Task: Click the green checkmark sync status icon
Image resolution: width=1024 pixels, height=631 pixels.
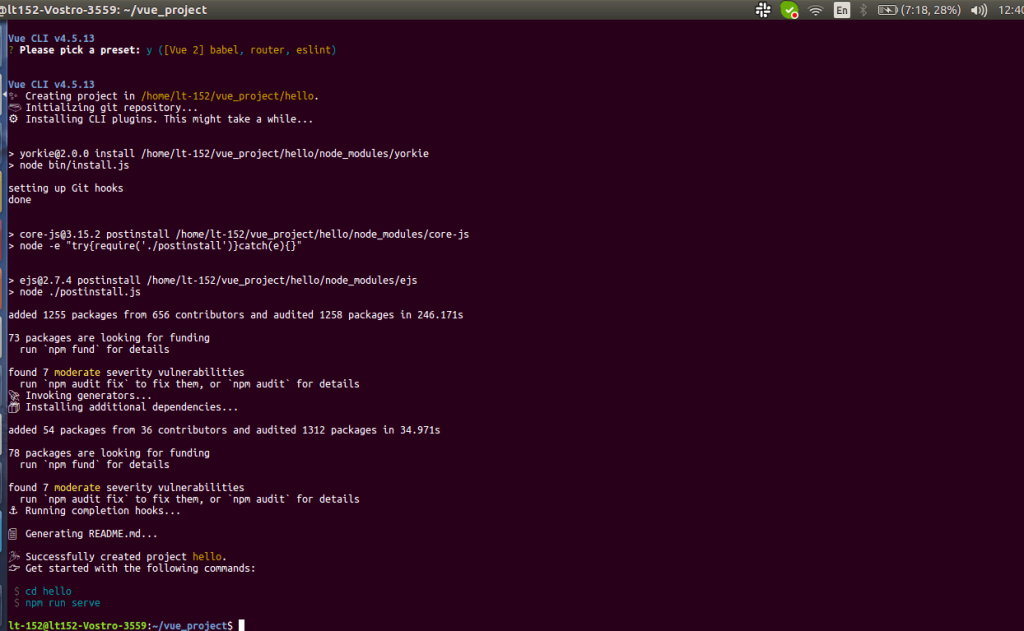Action: (x=790, y=10)
